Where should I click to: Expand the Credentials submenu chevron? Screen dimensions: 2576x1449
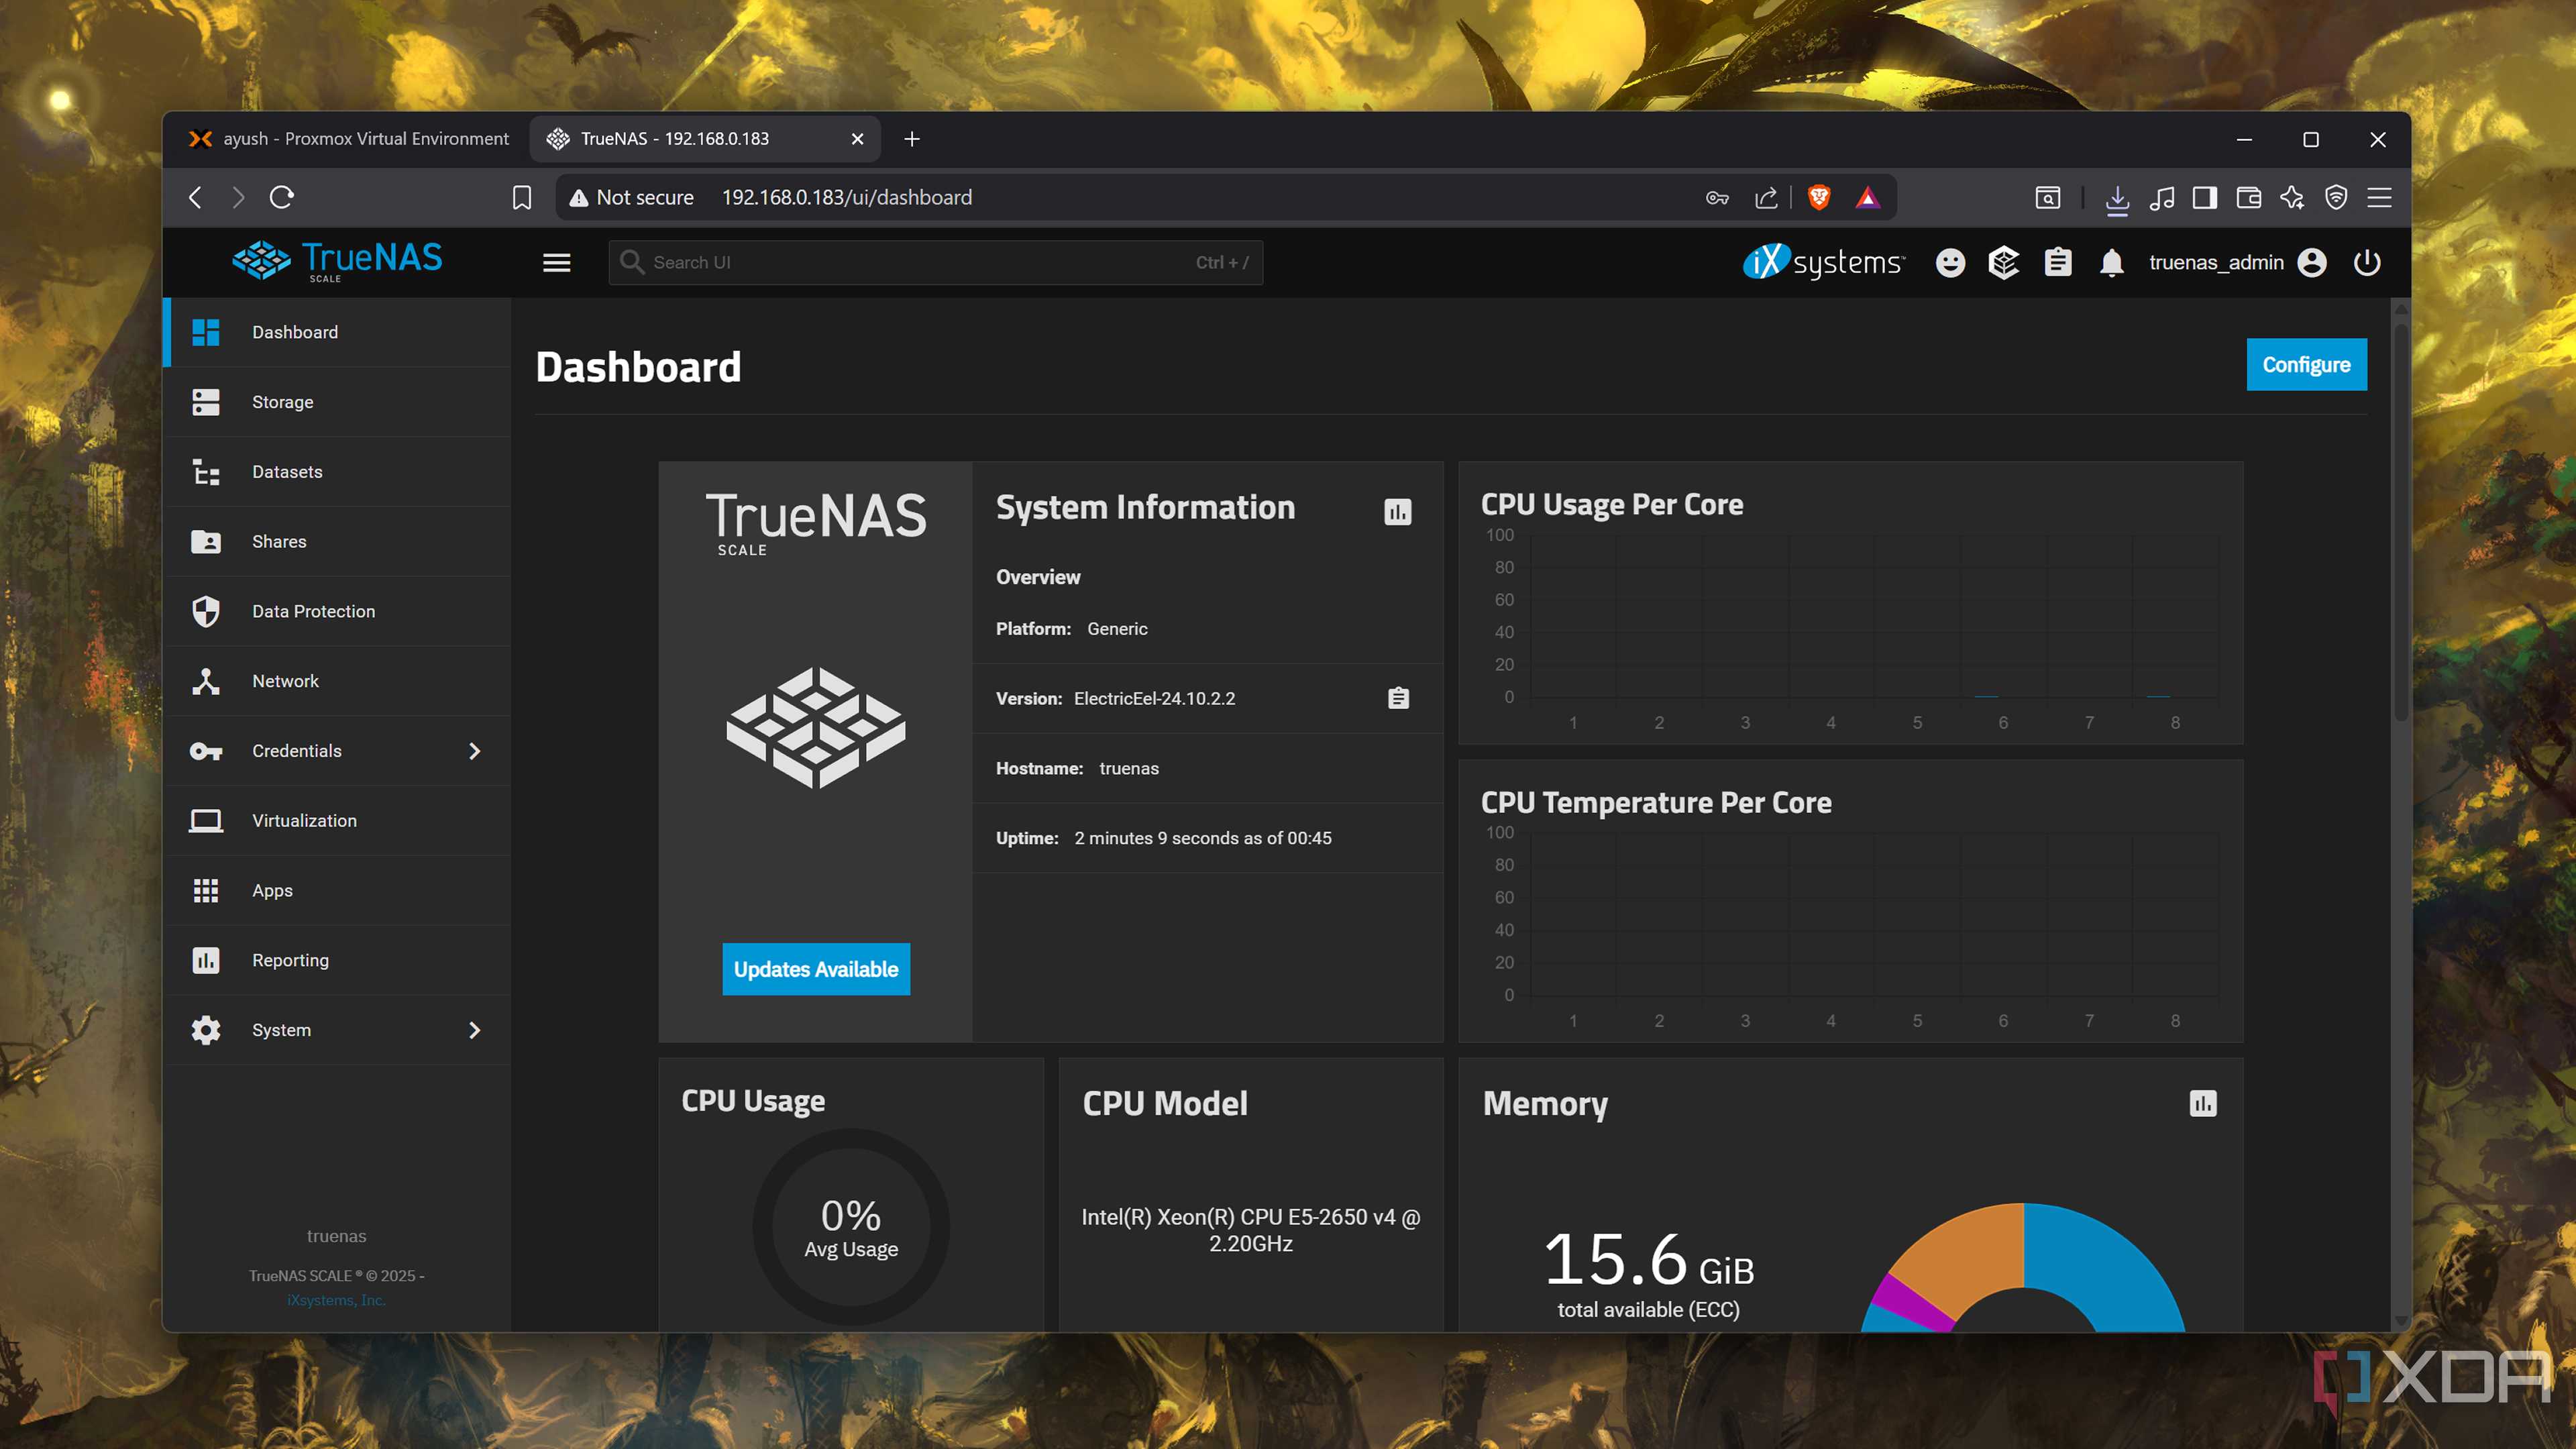[x=475, y=751]
